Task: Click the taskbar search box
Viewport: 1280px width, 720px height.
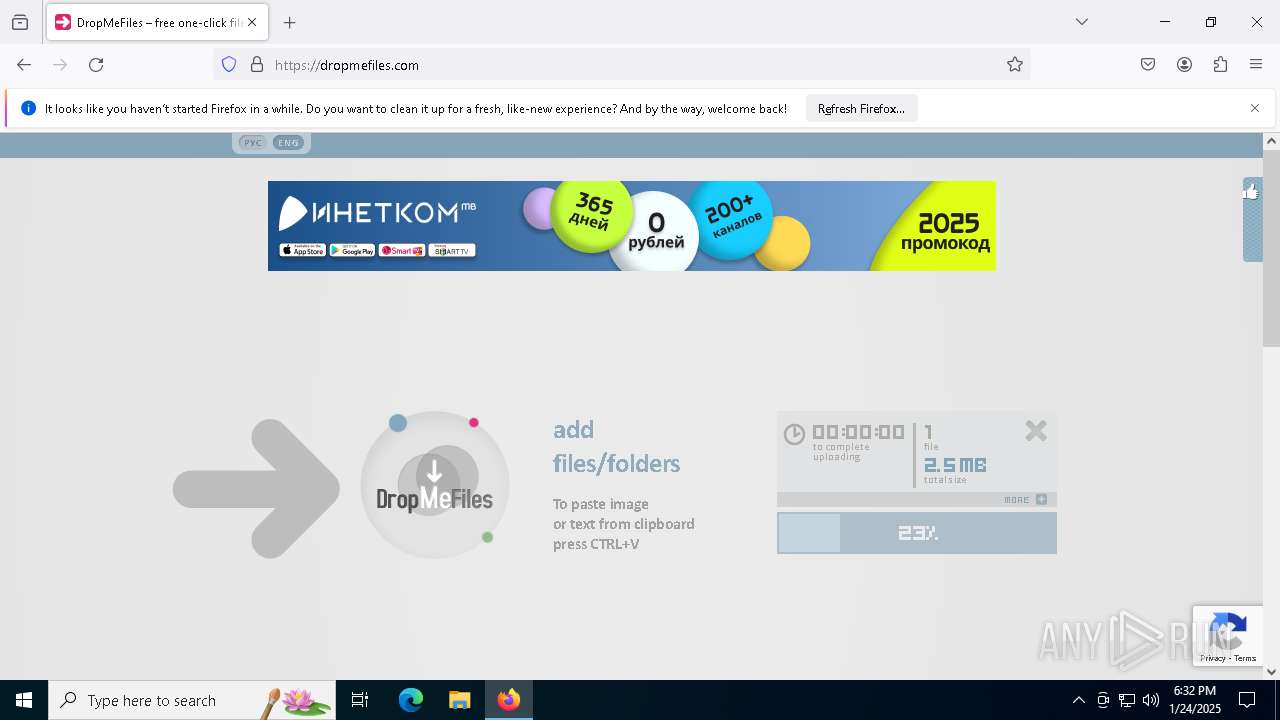Action: (192, 700)
